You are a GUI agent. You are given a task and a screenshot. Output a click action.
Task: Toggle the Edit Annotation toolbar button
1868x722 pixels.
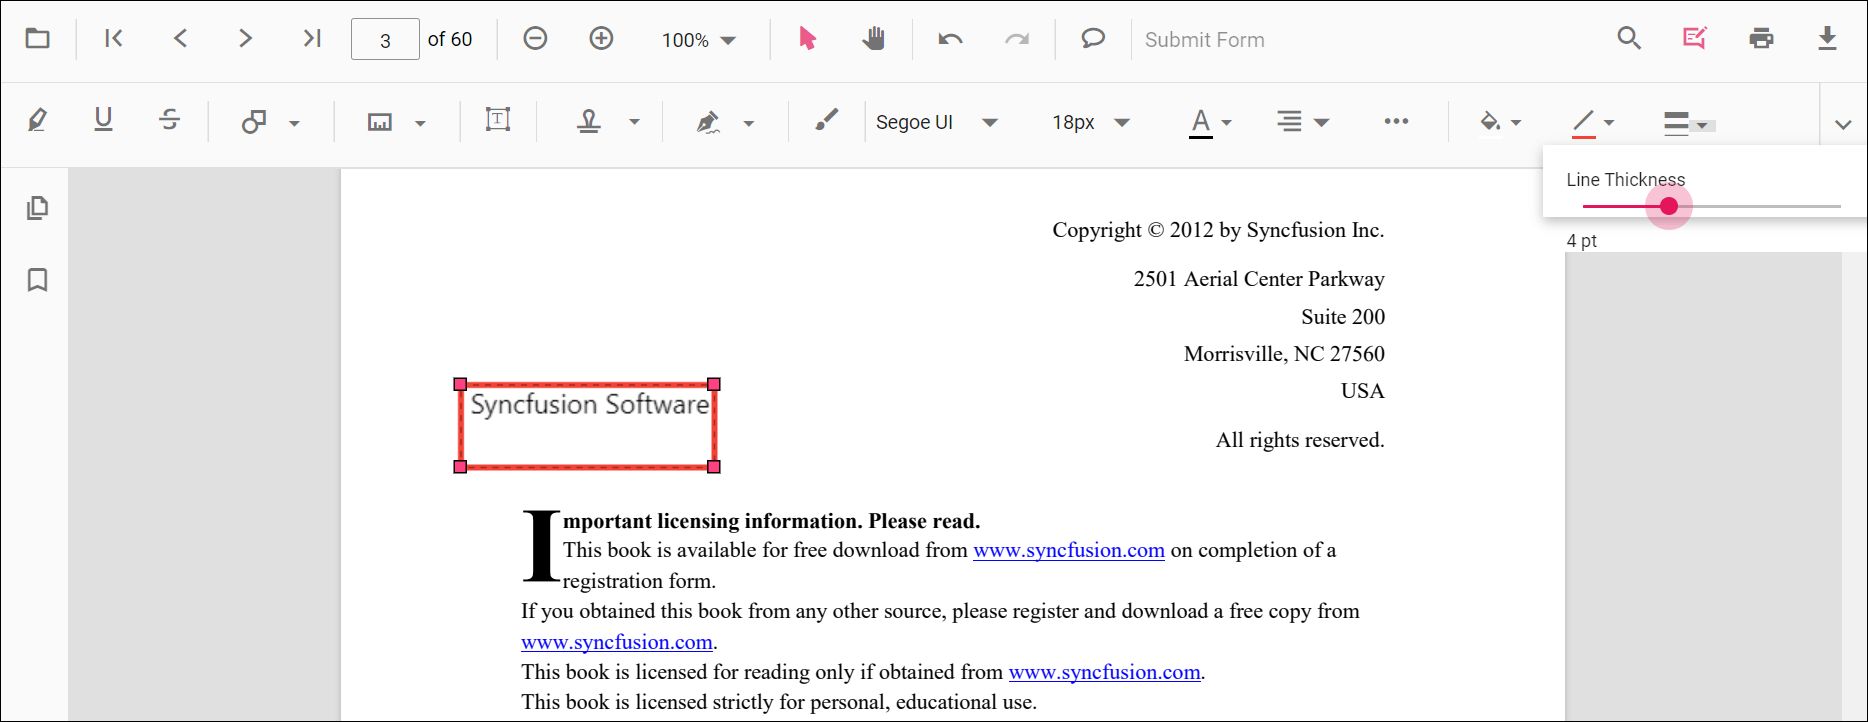click(1694, 39)
